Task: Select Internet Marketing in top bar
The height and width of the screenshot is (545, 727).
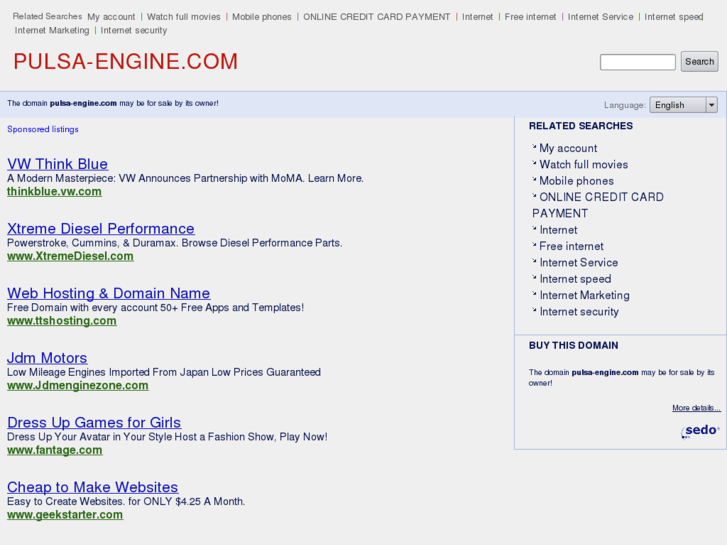Action: 51,30
